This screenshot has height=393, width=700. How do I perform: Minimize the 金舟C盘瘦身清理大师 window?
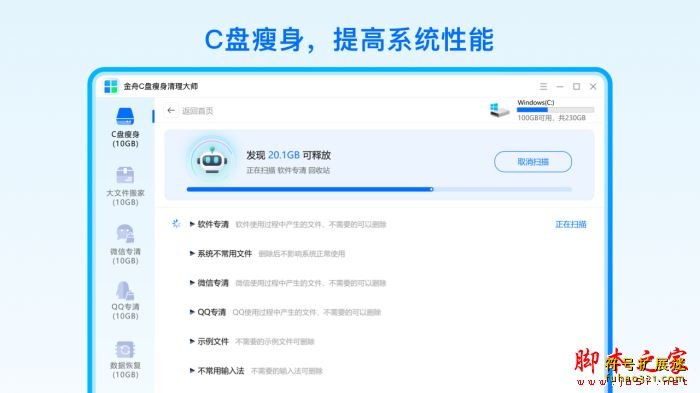(x=560, y=86)
